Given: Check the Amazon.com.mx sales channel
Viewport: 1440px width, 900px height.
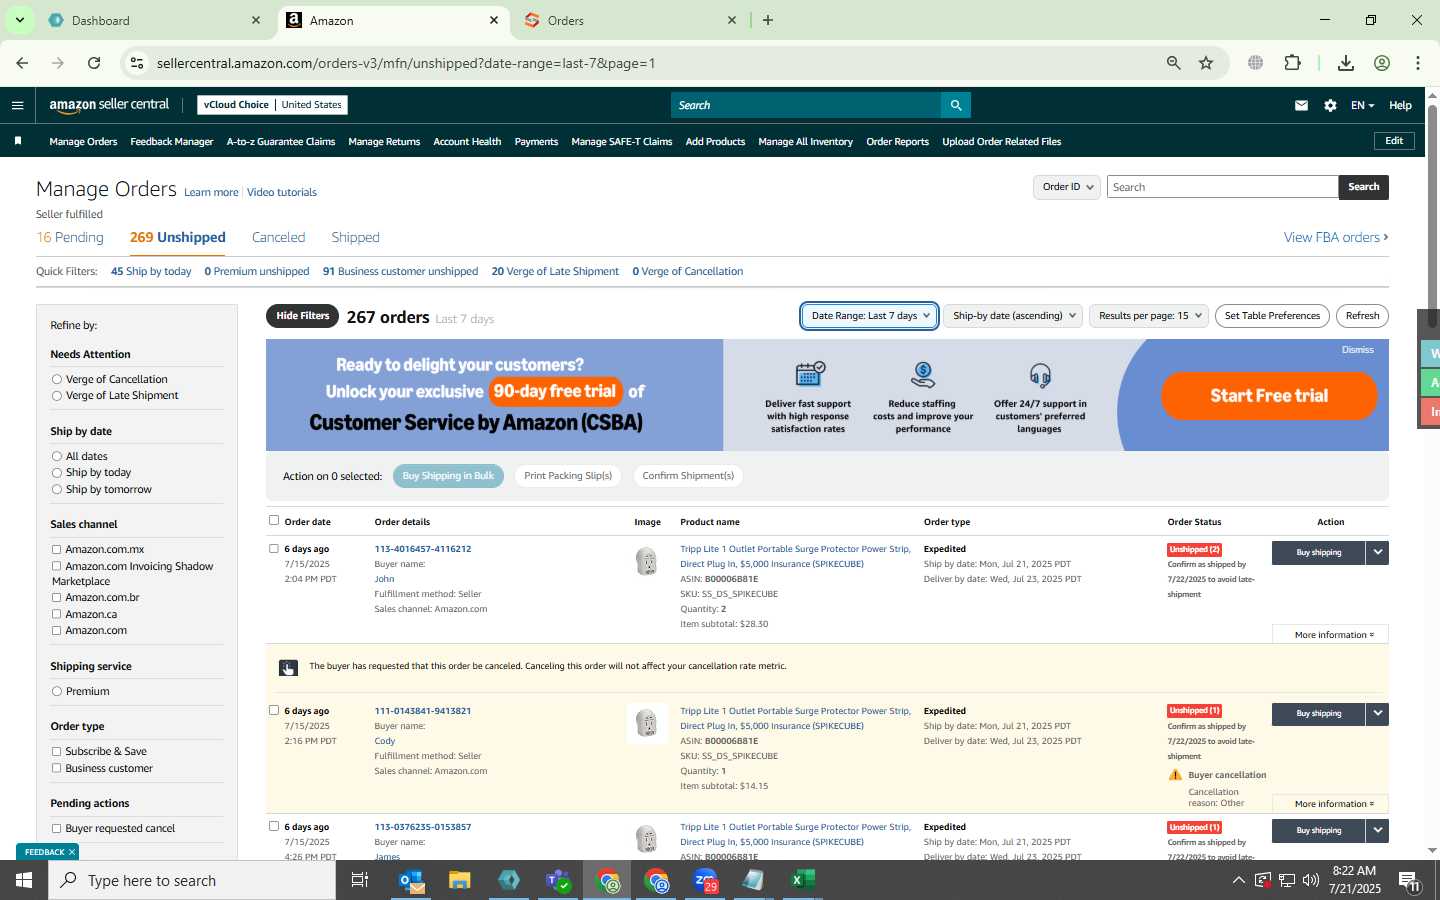Looking at the screenshot, I should point(57,549).
